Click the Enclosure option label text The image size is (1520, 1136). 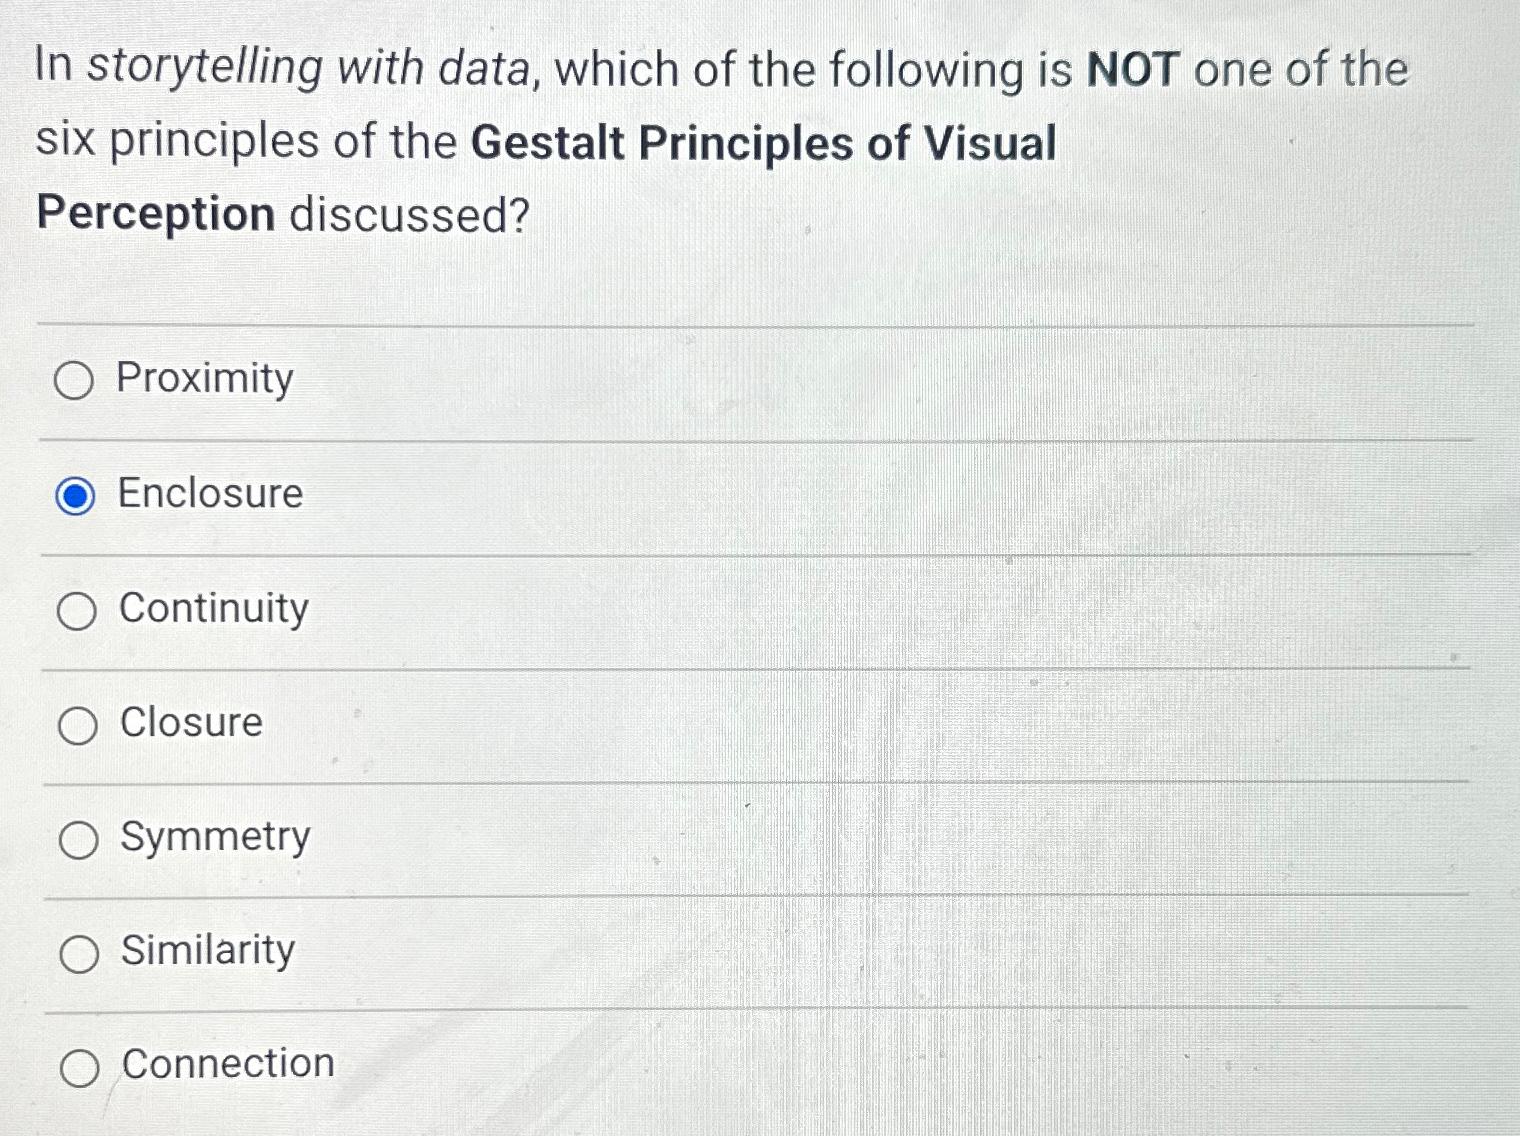207,494
